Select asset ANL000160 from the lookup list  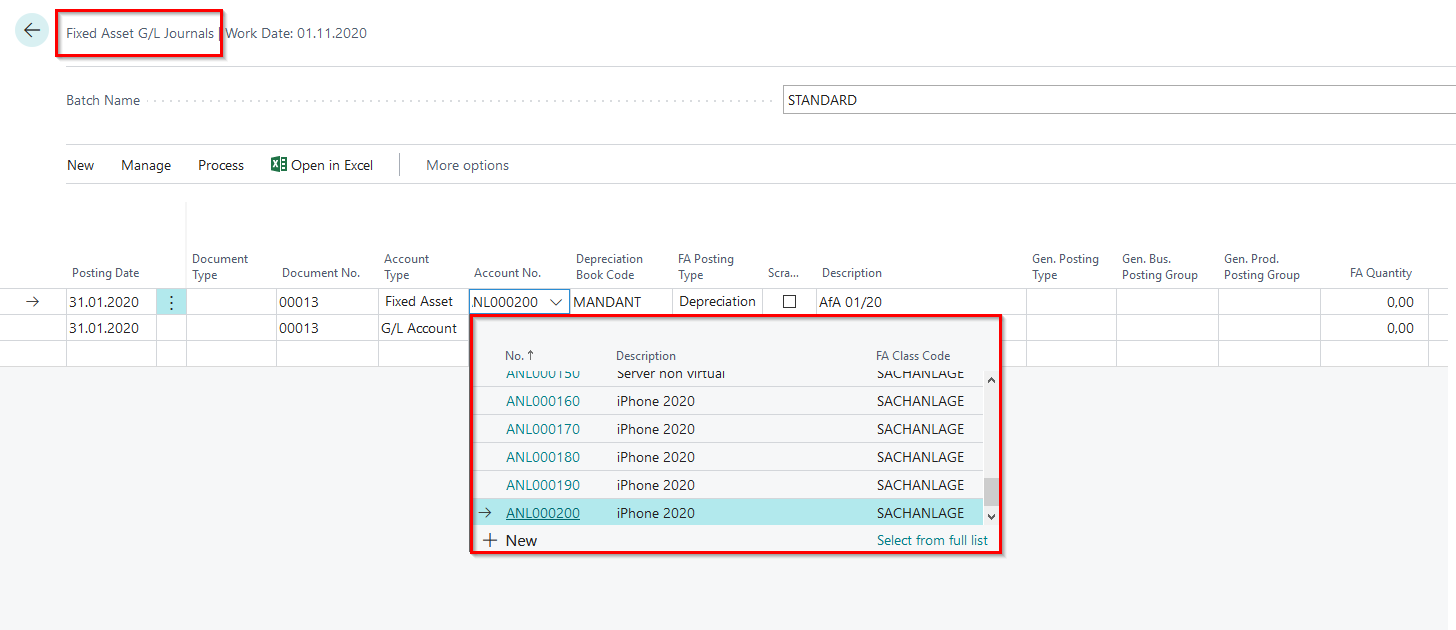[542, 401]
